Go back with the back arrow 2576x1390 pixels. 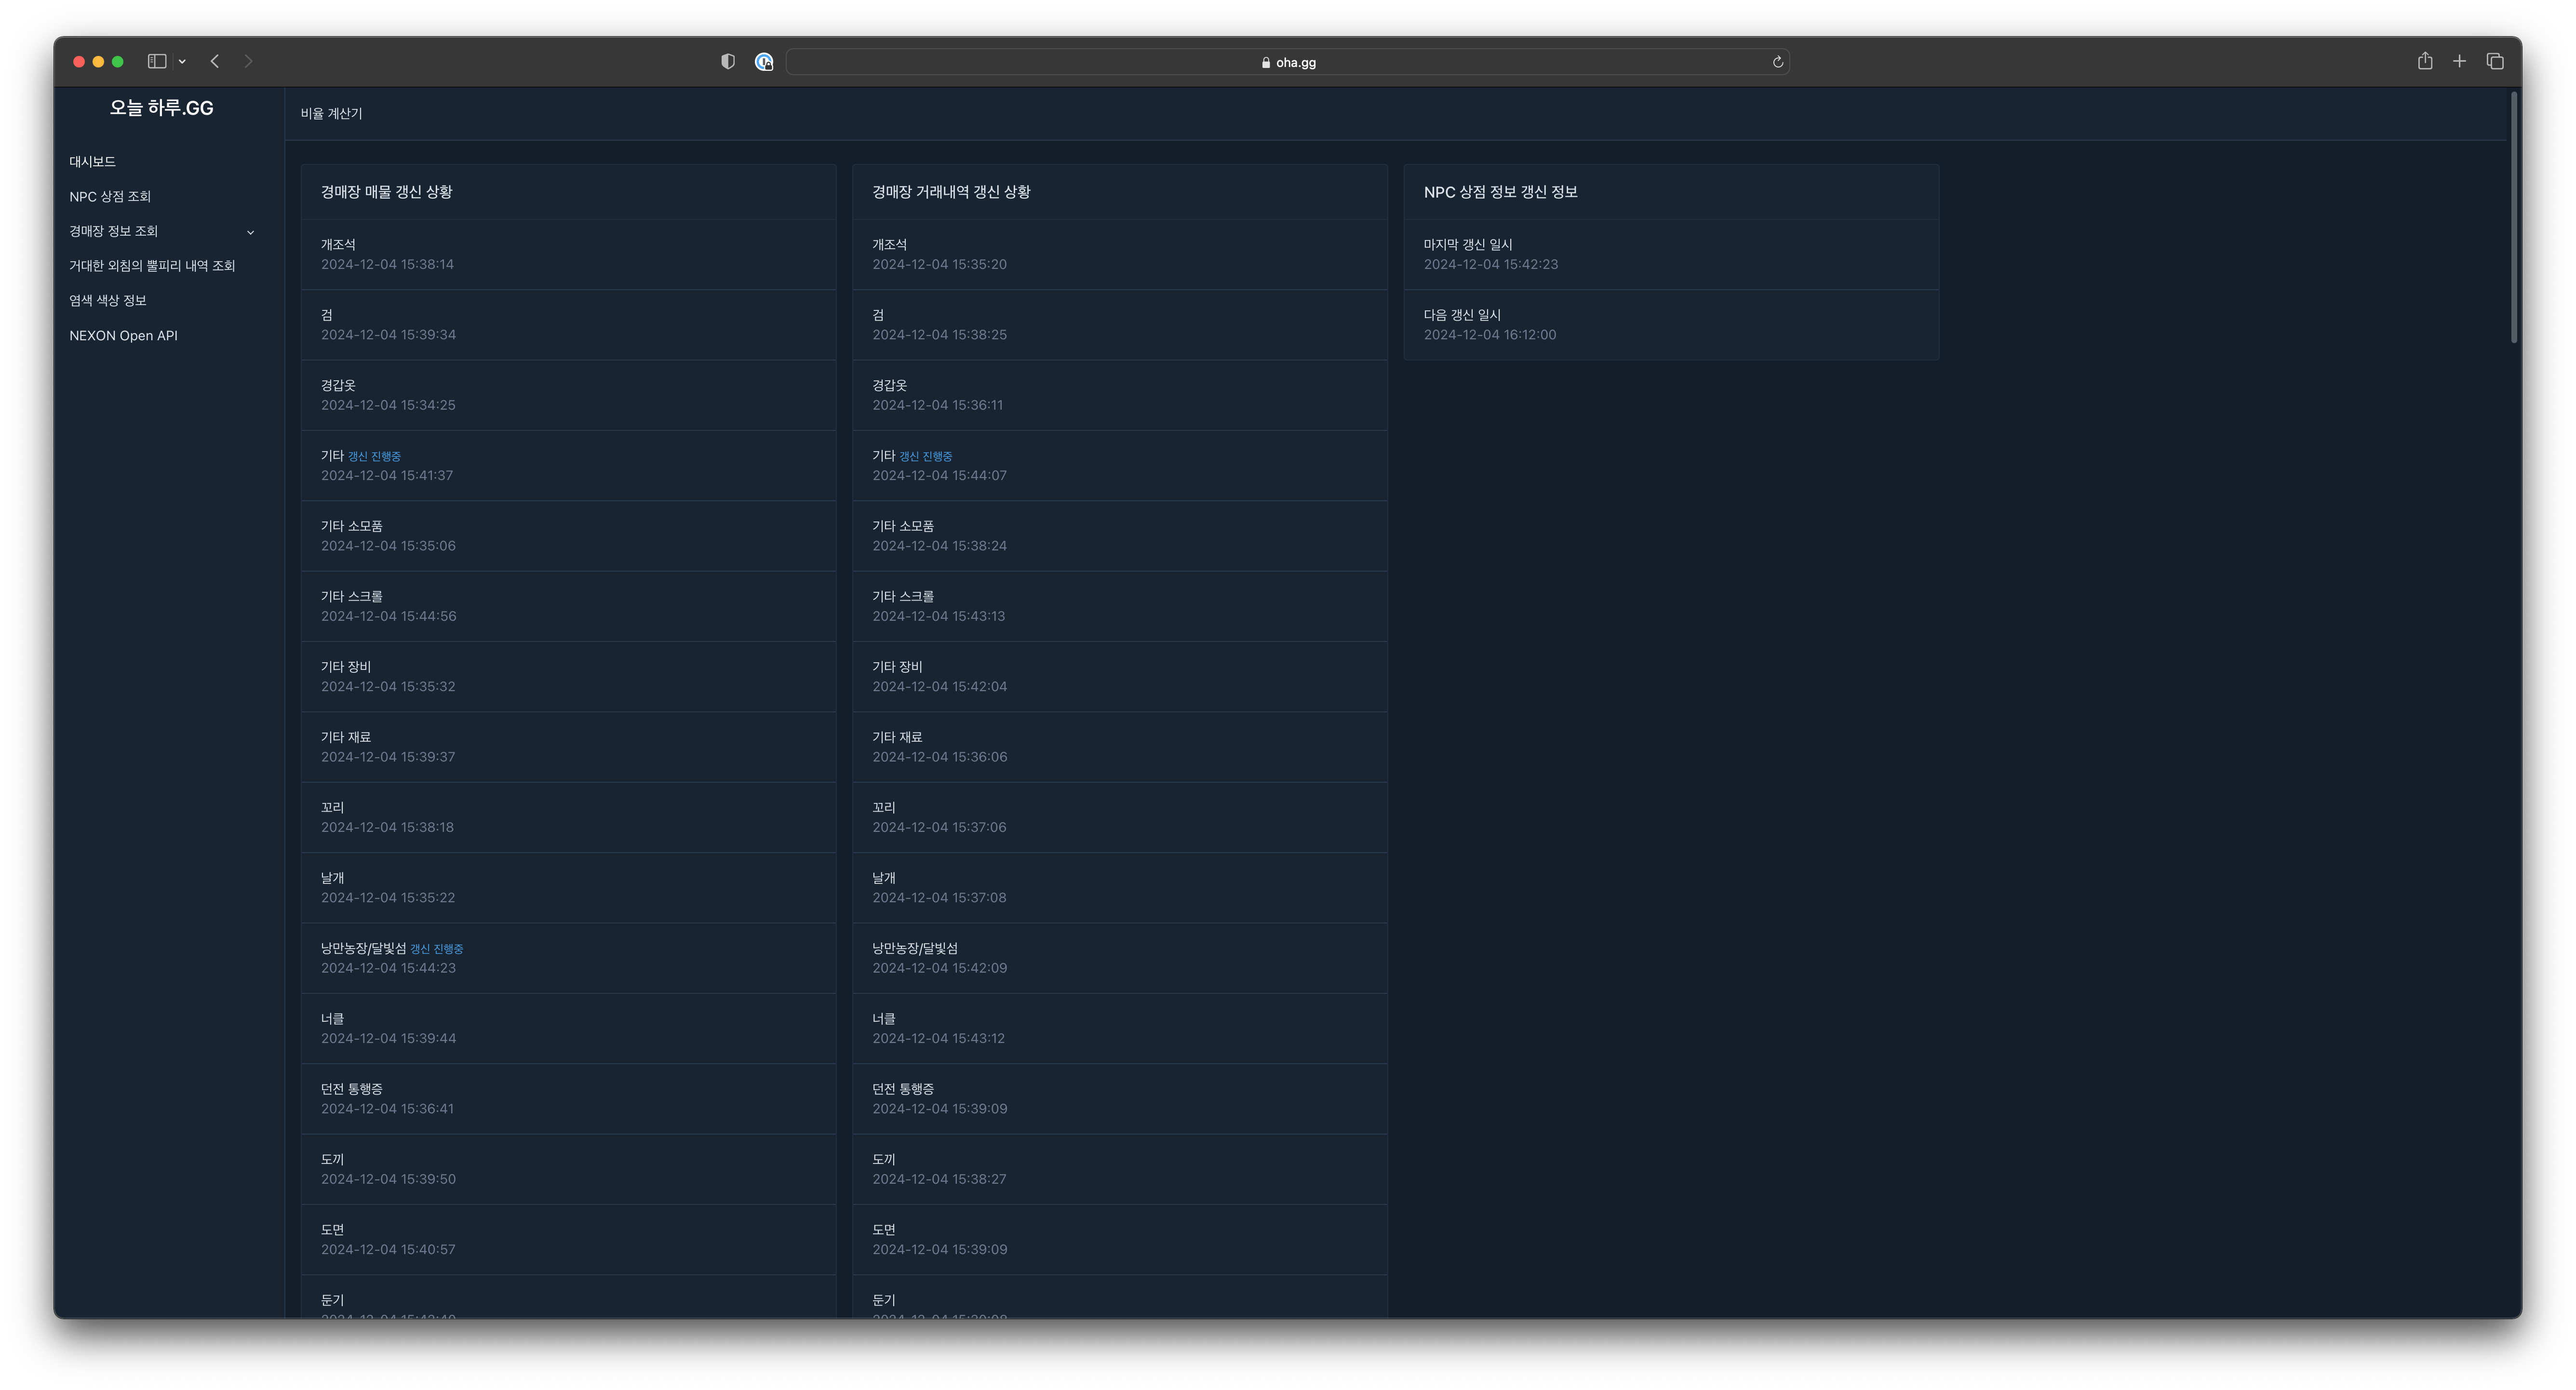click(215, 61)
